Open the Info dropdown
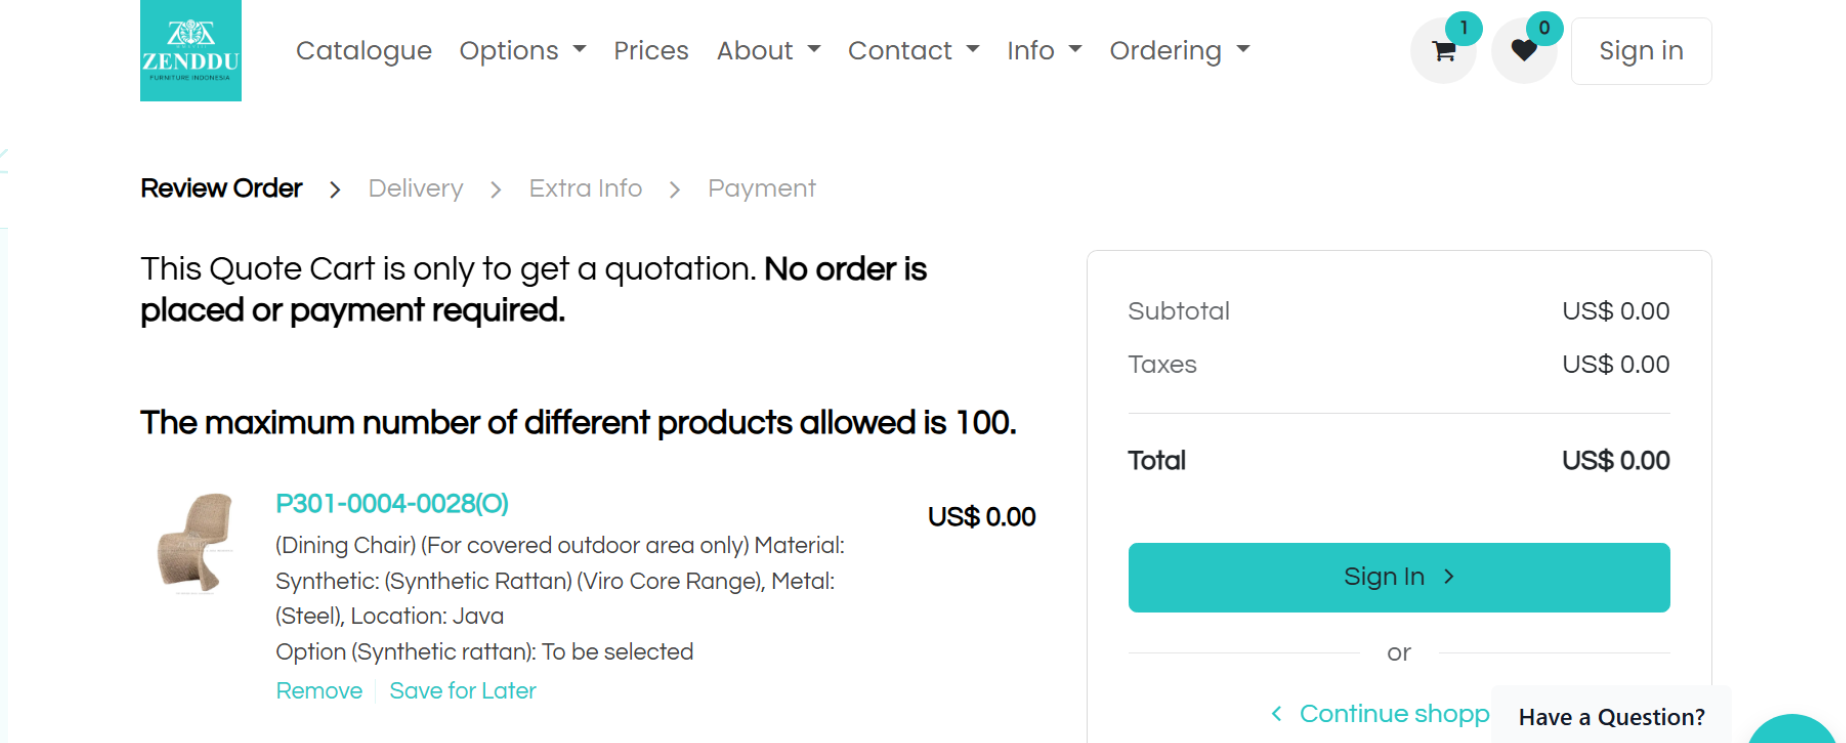Image resolution: width=1846 pixels, height=743 pixels. 1044,50
